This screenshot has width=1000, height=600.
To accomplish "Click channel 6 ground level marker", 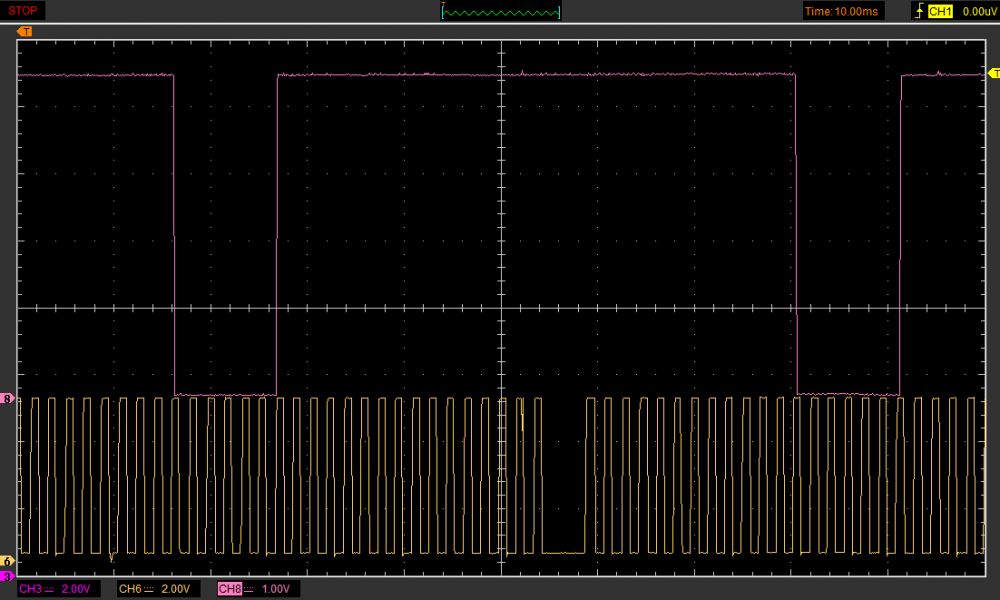I will [9, 561].
